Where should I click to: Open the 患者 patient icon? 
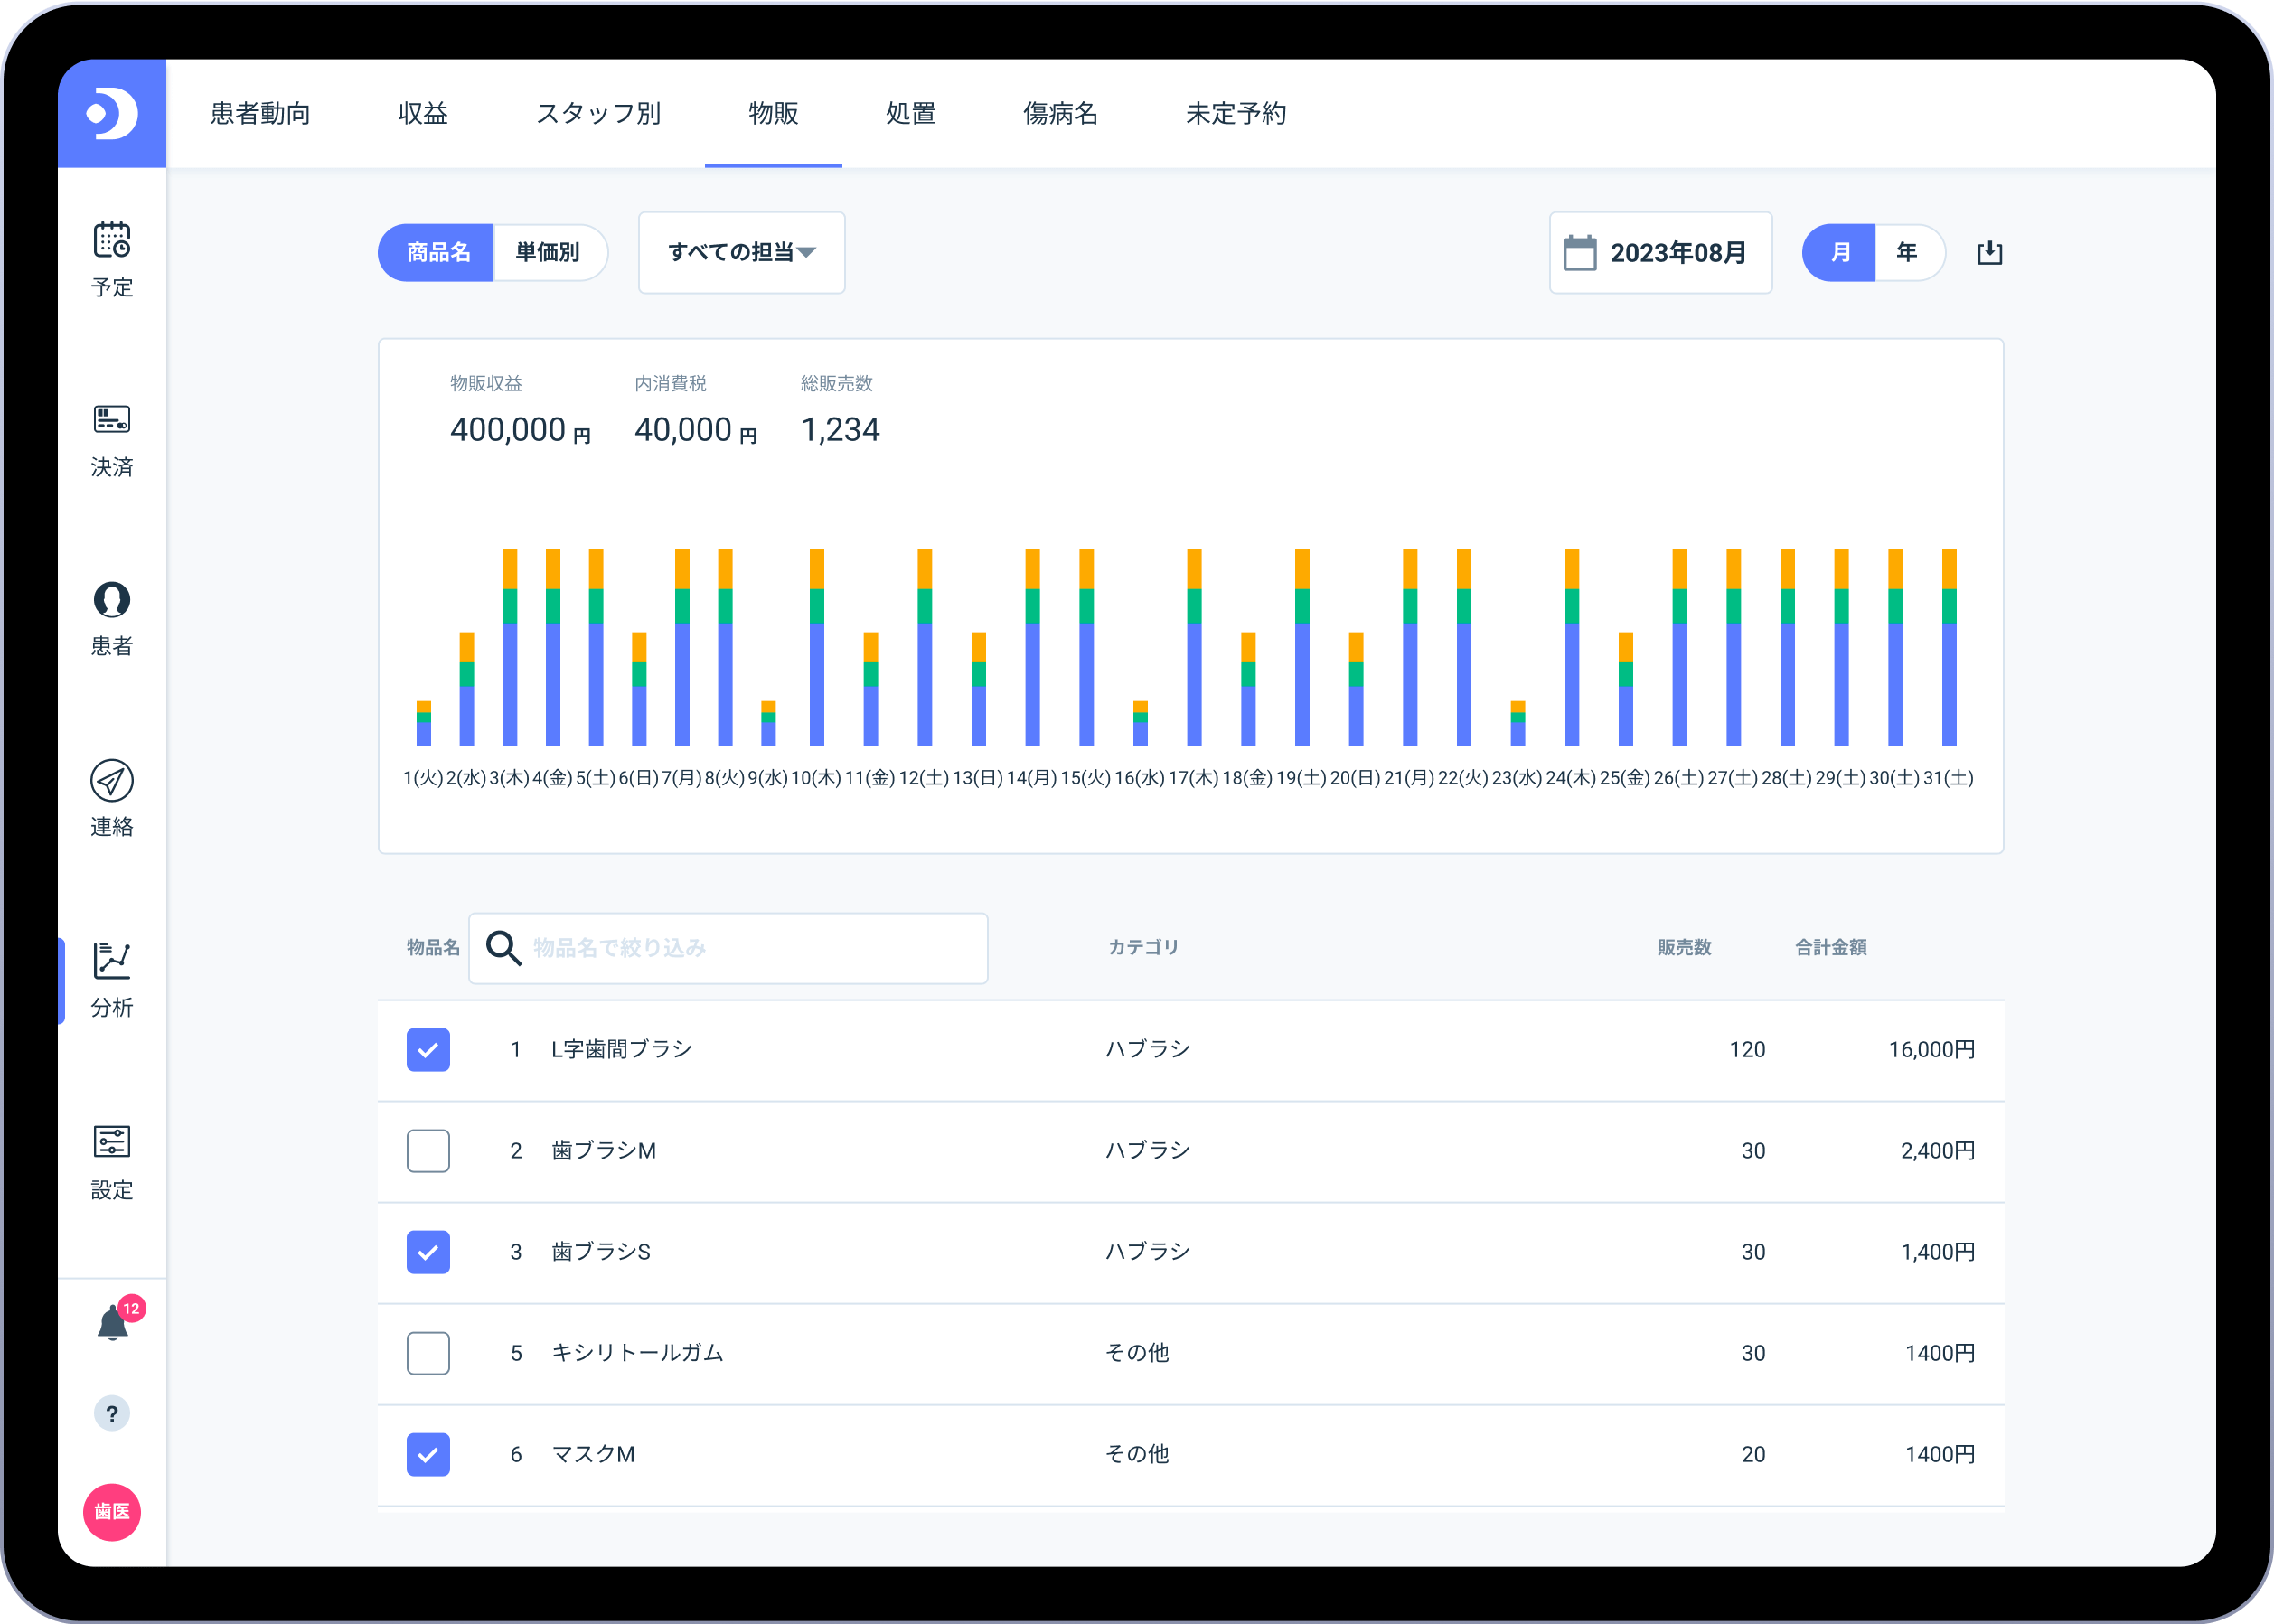112,600
